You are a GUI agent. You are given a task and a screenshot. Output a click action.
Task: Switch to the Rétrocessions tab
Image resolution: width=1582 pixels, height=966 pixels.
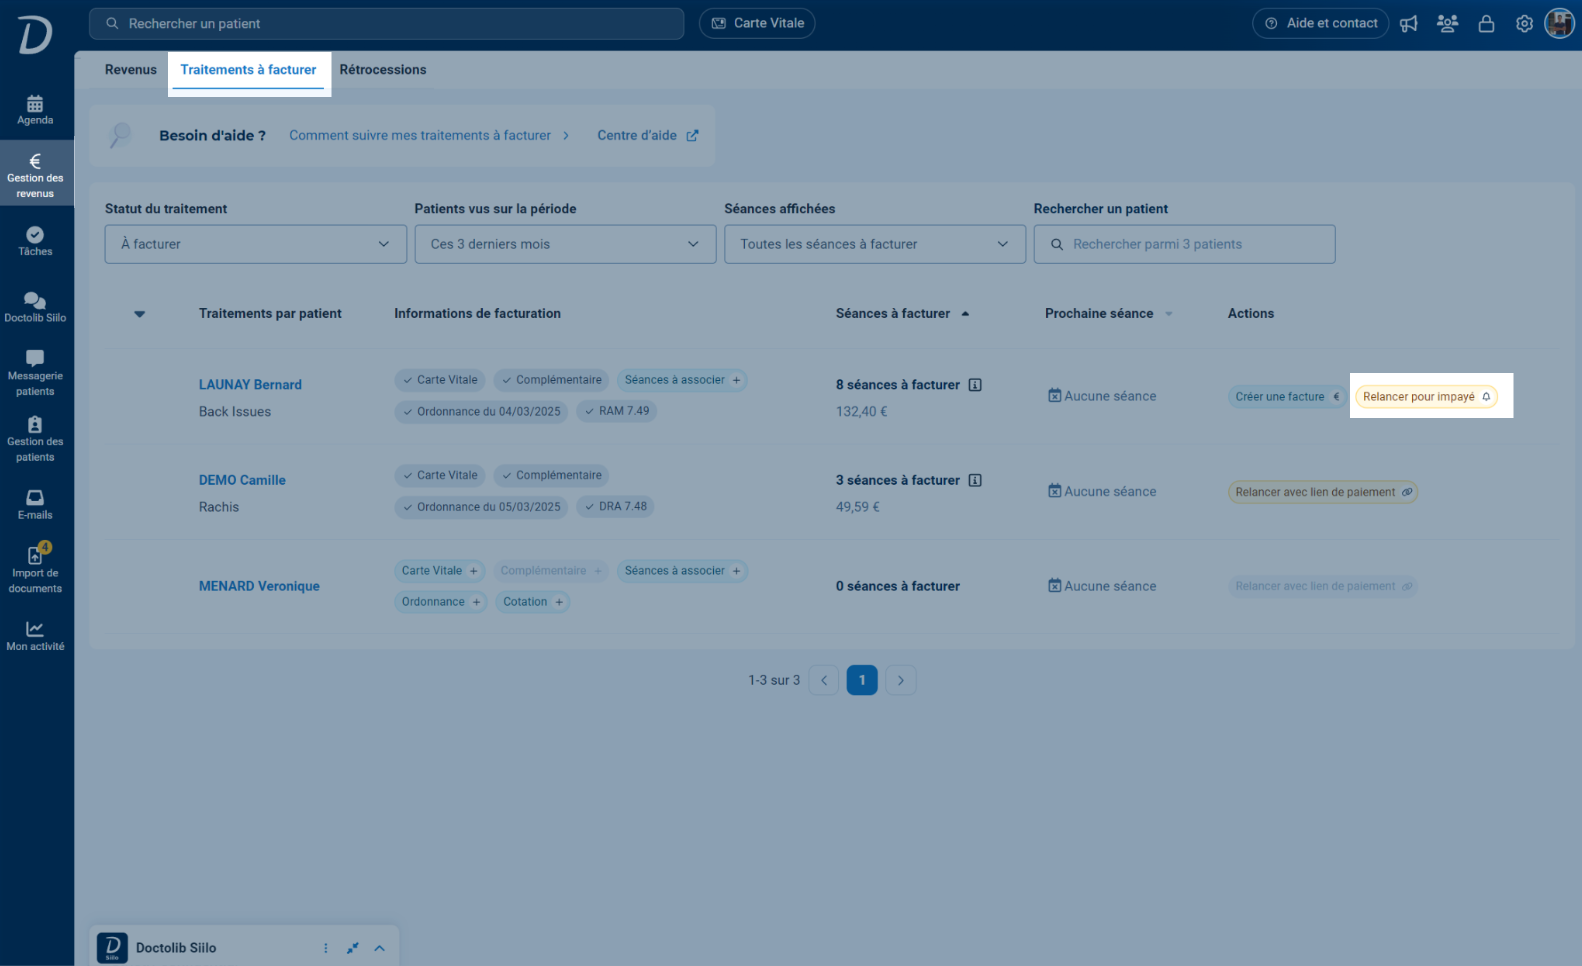click(x=383, y=70)
